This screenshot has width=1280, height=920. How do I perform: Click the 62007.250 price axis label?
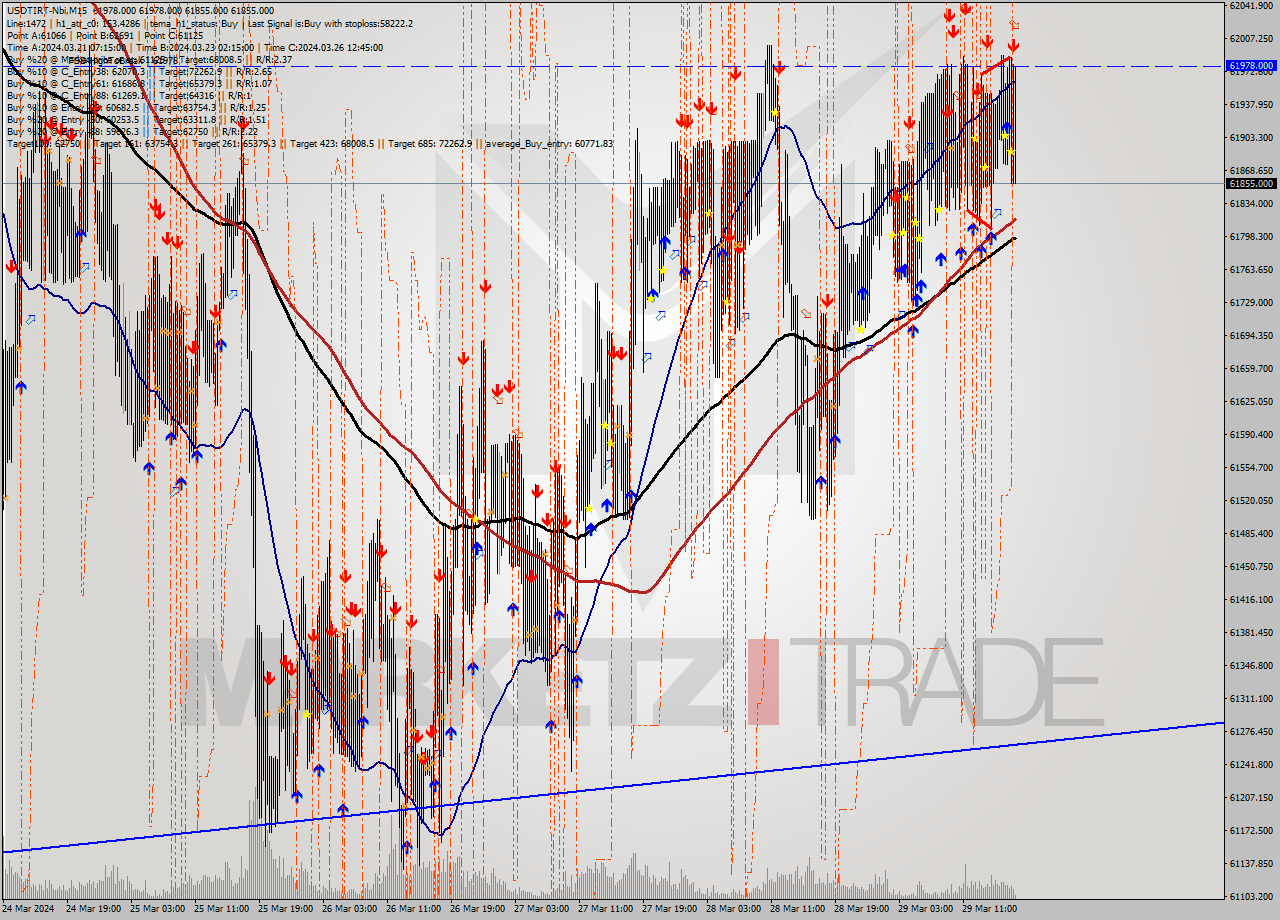(1251, 38)
